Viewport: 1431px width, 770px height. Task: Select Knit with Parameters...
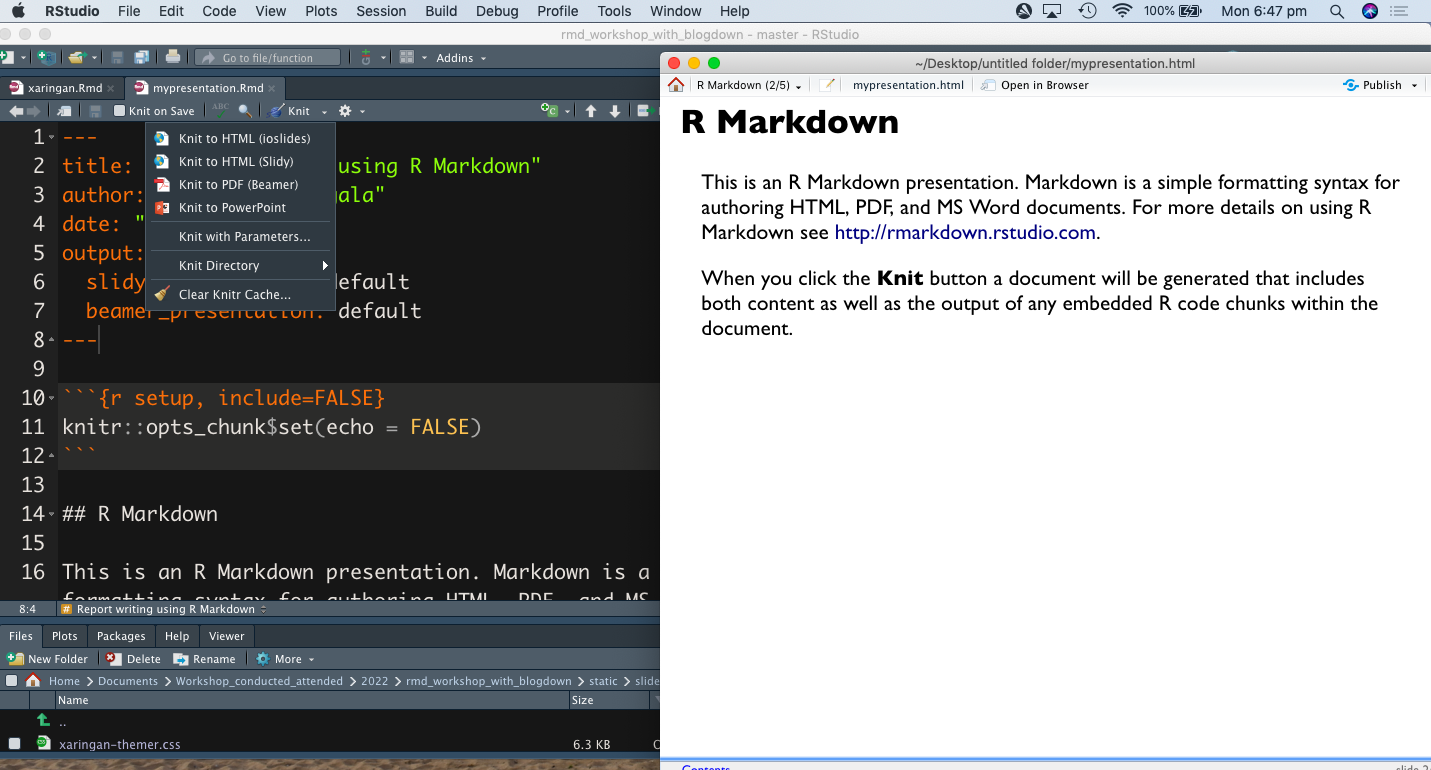240,237
